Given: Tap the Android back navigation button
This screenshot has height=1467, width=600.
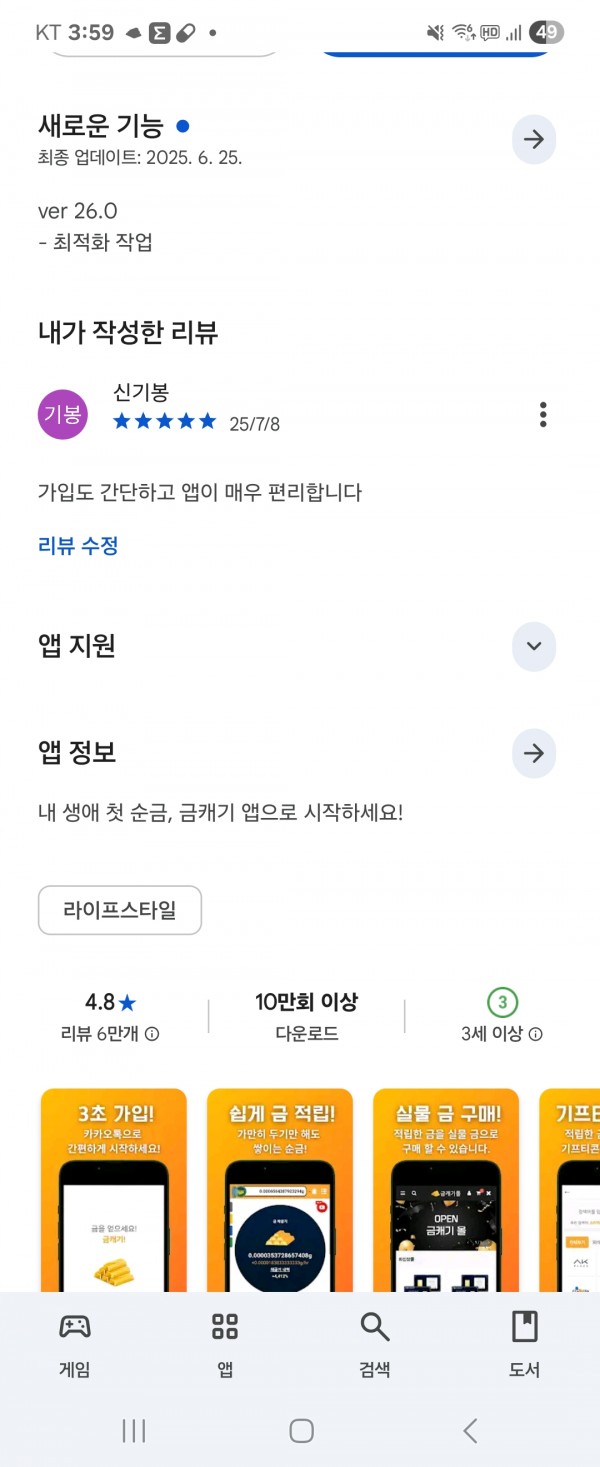Looking at the screenshot, I should (470, 1431).
